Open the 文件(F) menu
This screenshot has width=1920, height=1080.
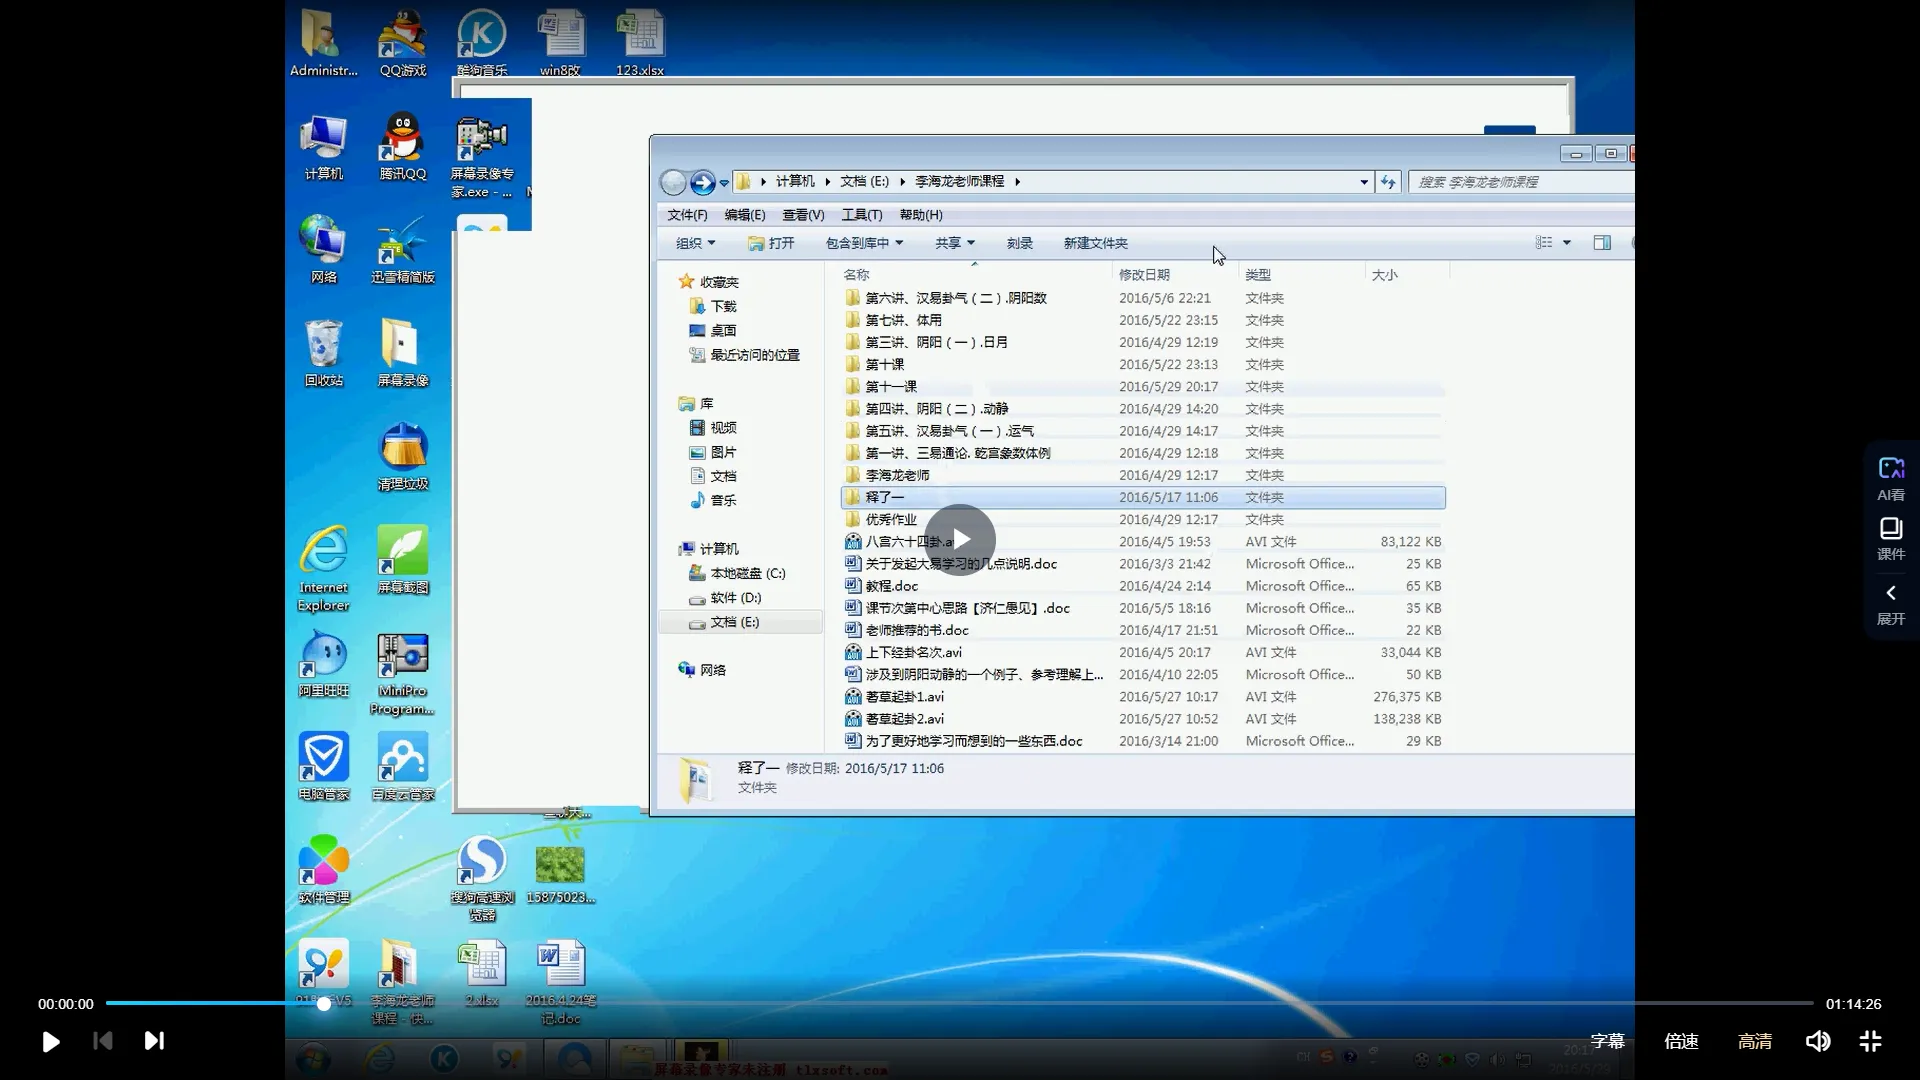687,215
